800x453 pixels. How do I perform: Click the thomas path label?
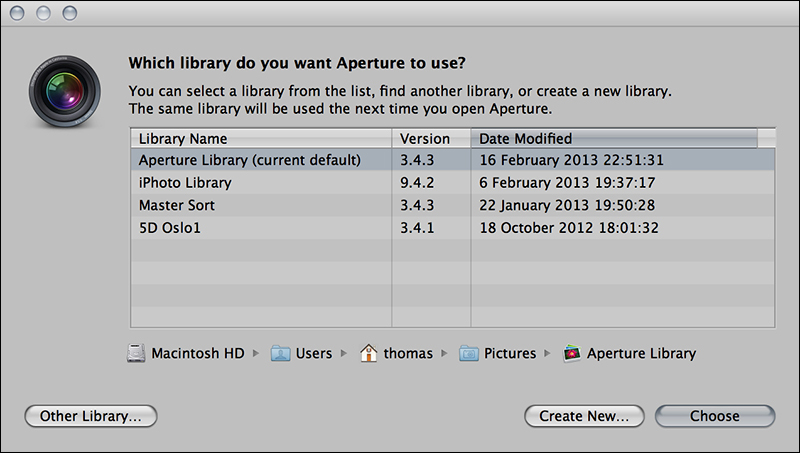pyautogui.click(x=408, y=353)
